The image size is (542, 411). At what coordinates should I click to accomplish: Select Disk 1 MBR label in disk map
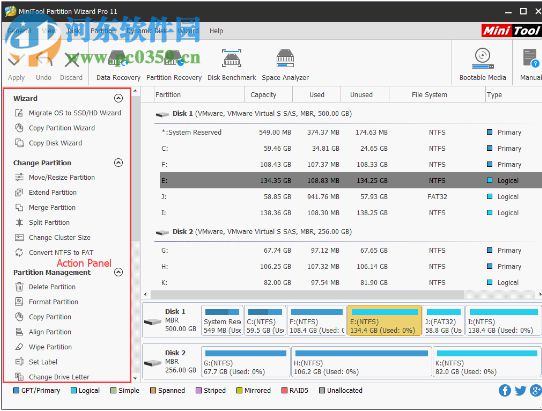click(x=171, y=320)
